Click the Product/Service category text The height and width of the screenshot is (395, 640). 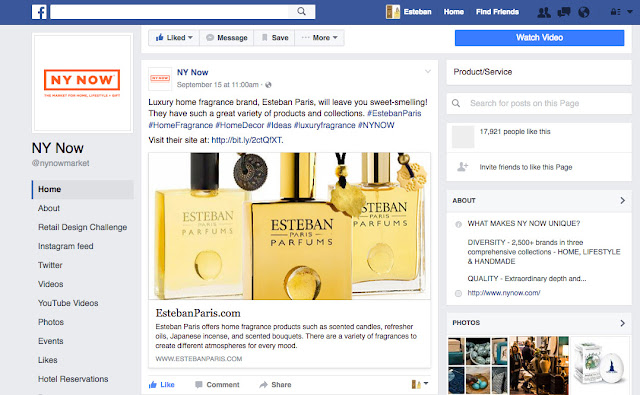click(482, 72)
